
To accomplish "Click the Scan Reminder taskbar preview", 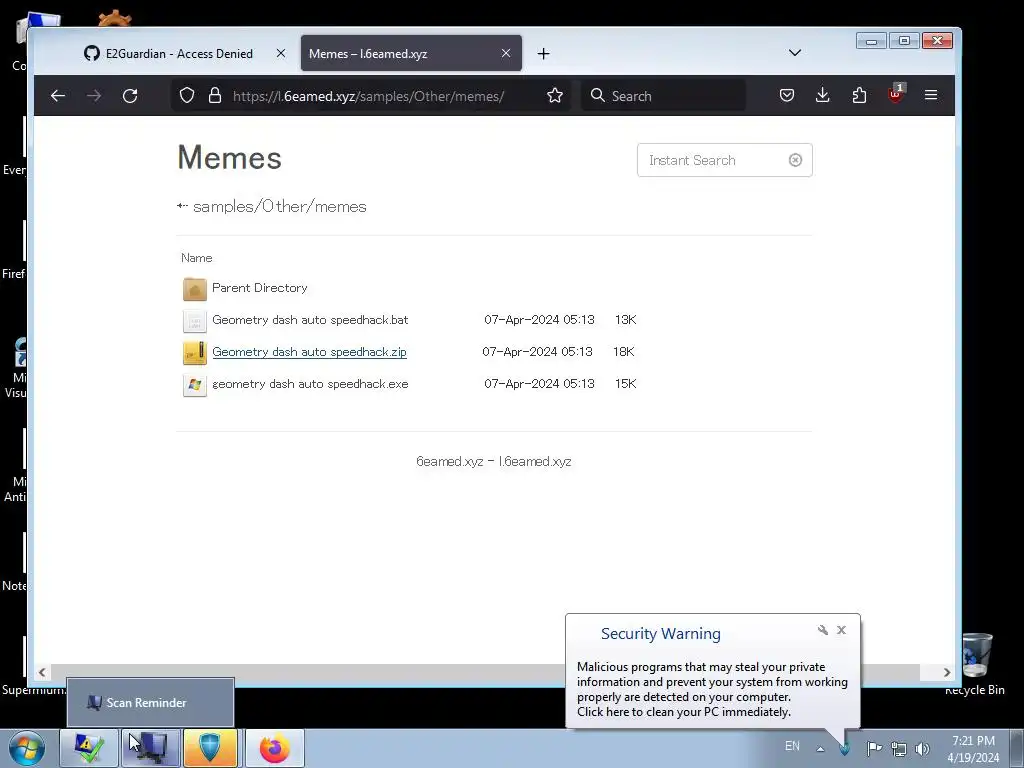I will tap(150, 702).
